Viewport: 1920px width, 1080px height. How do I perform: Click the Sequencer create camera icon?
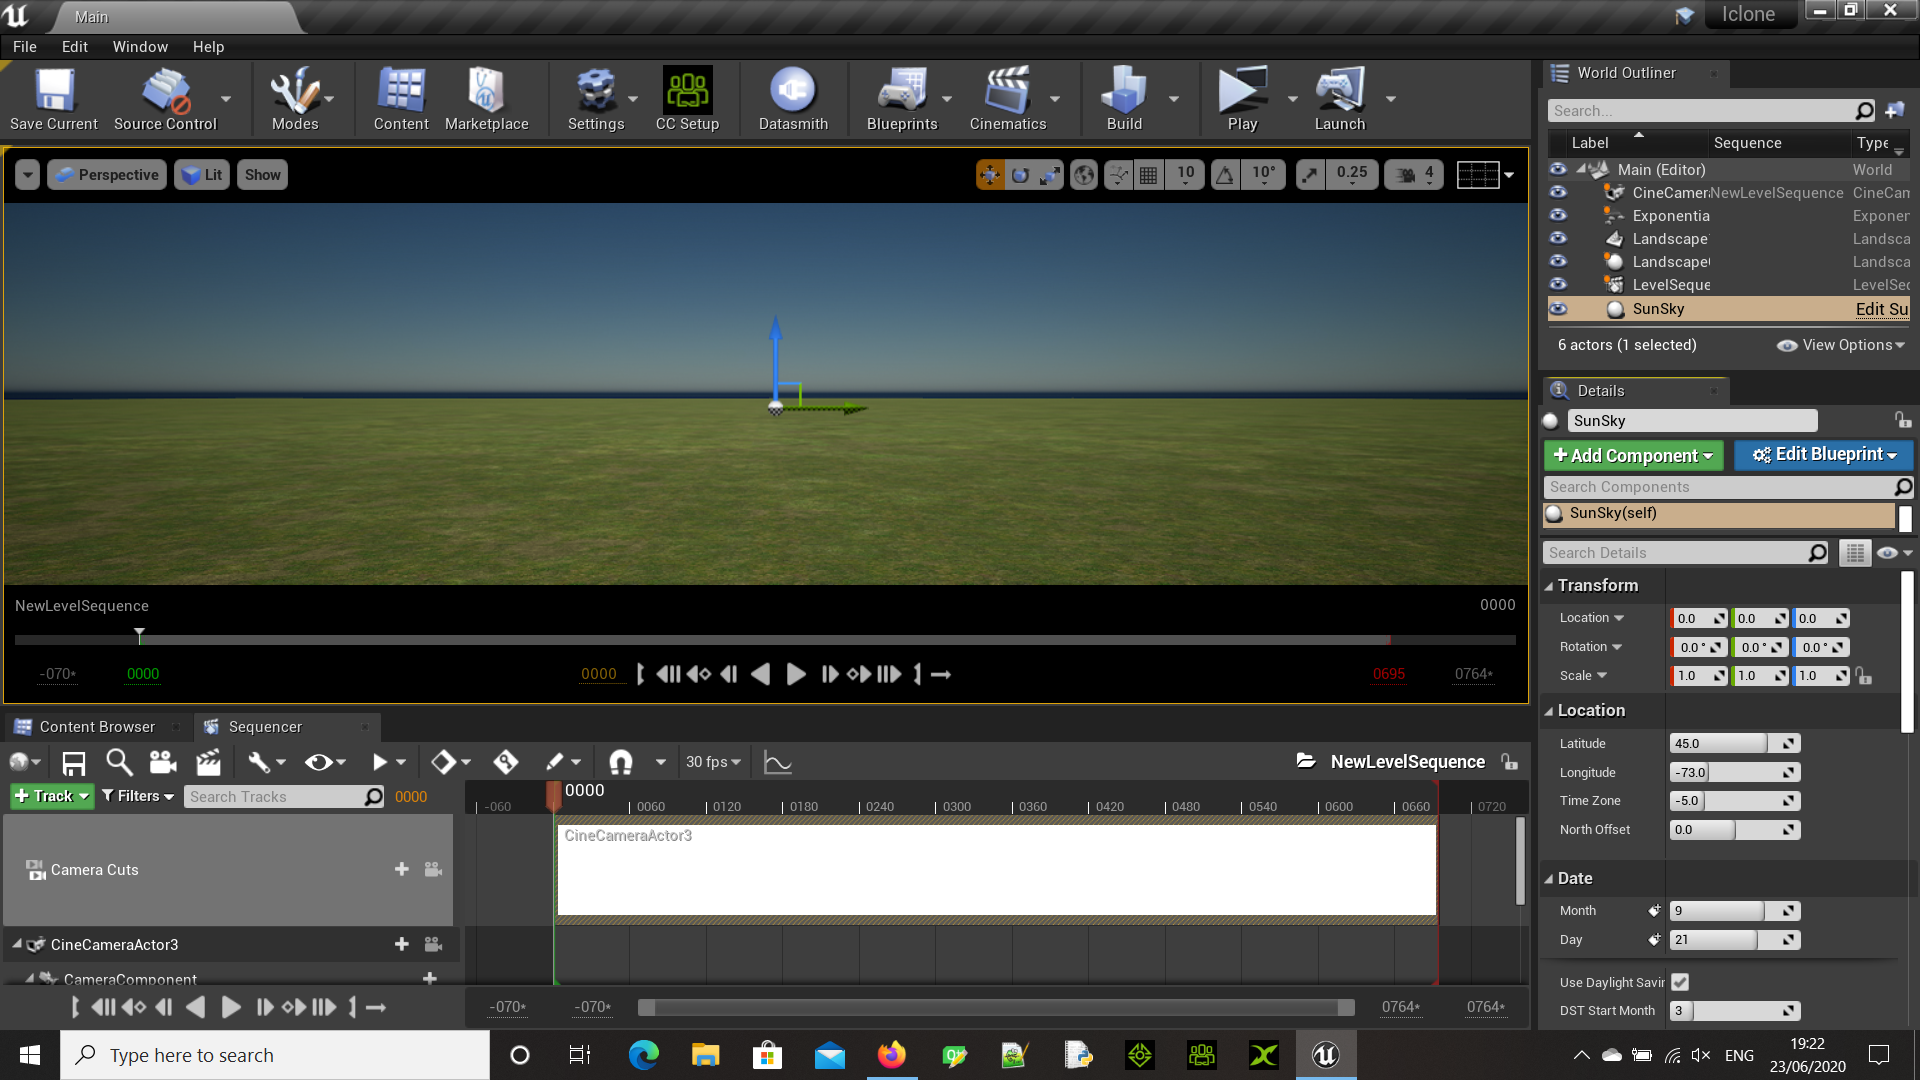(163, 763)
